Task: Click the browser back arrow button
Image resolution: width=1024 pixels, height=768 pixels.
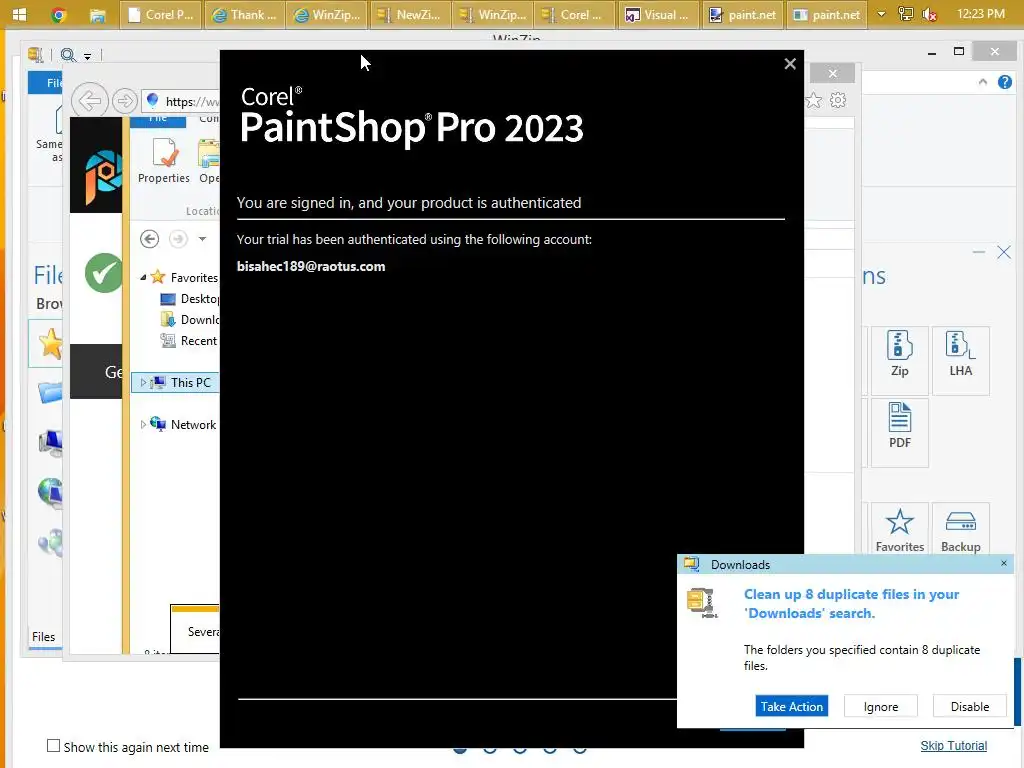Action: tap(89, 101)
